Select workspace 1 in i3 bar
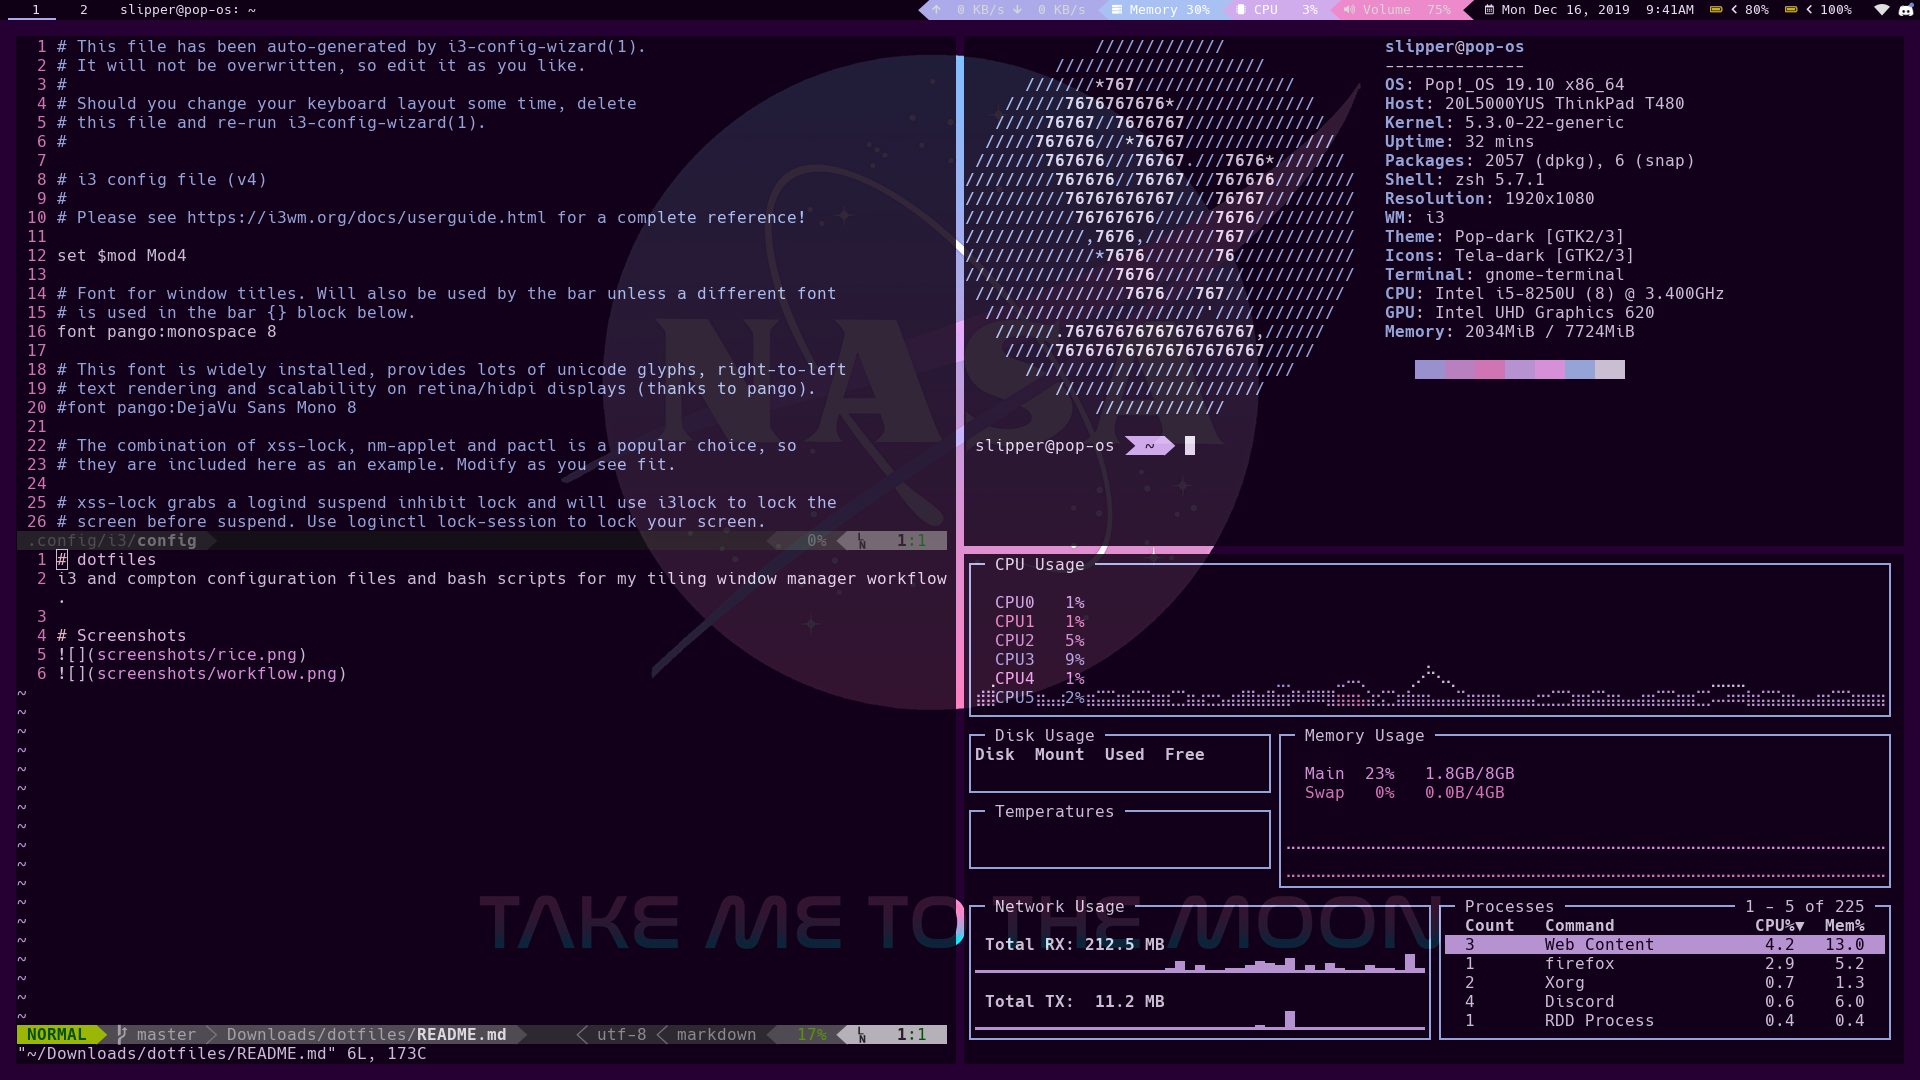This screenshot has height=1080, width=1920. (x=36, y=10)
